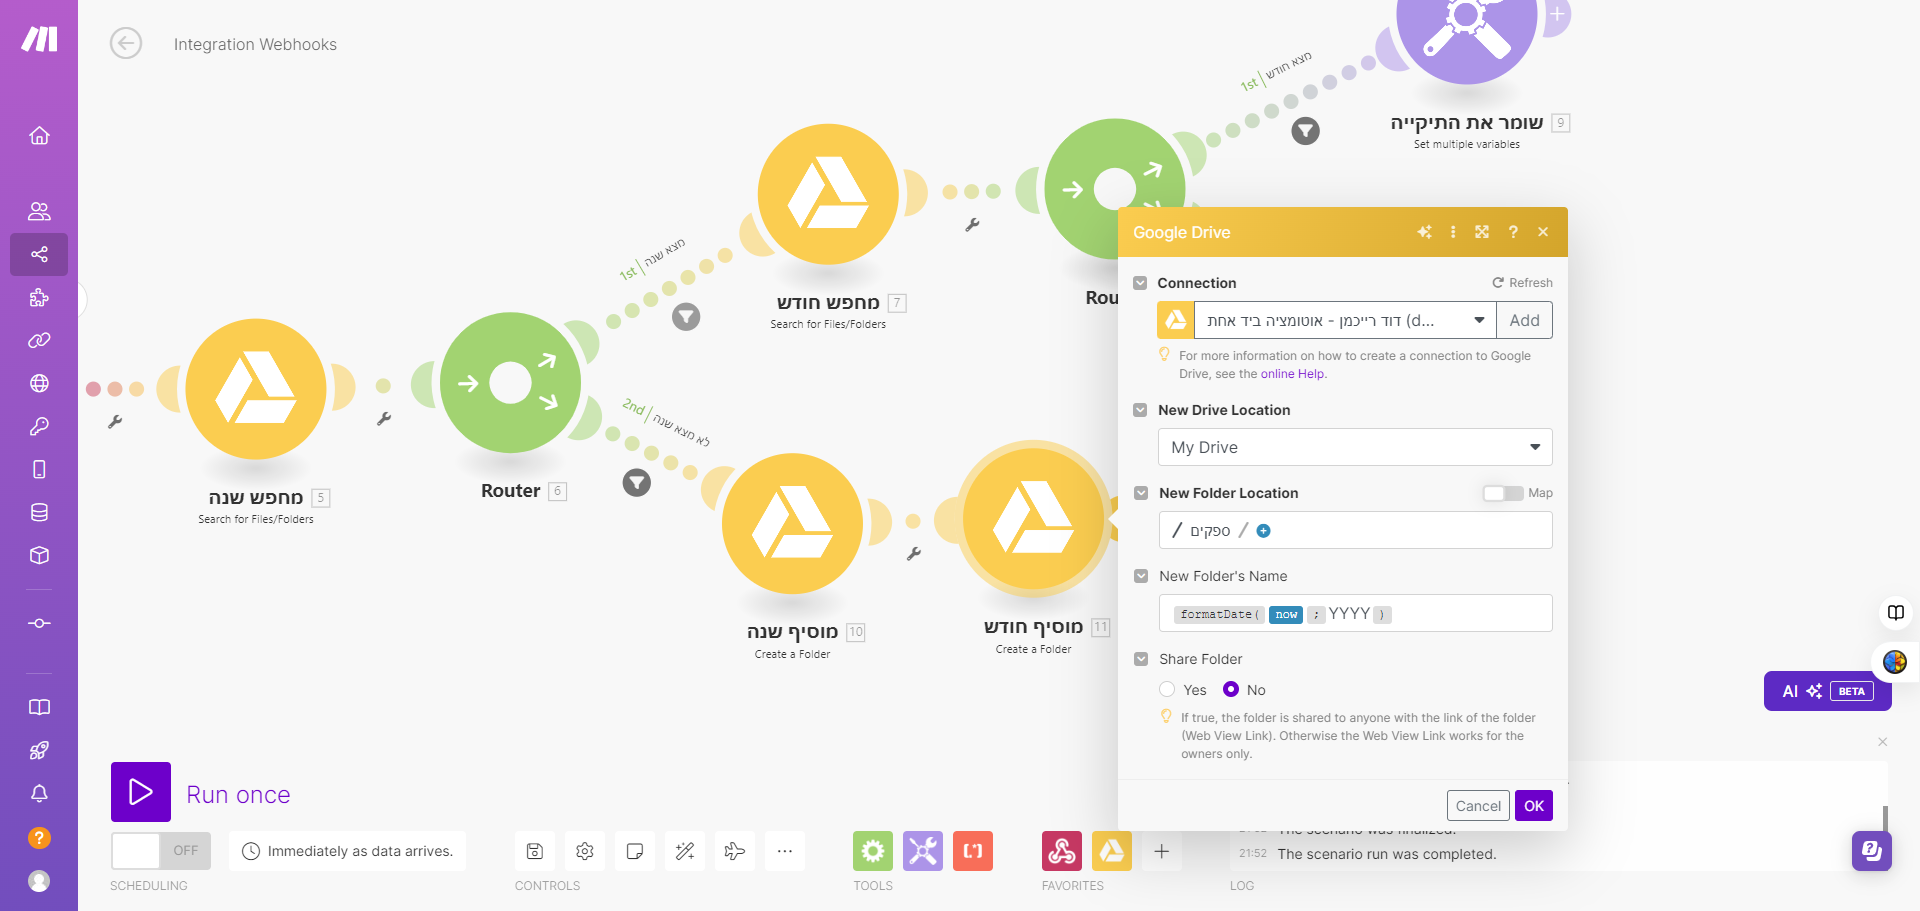The height and width of the screenshot is (911, 1920).
Task: Open the flow control sidebar icon
Action: click(x=39, y=624)
